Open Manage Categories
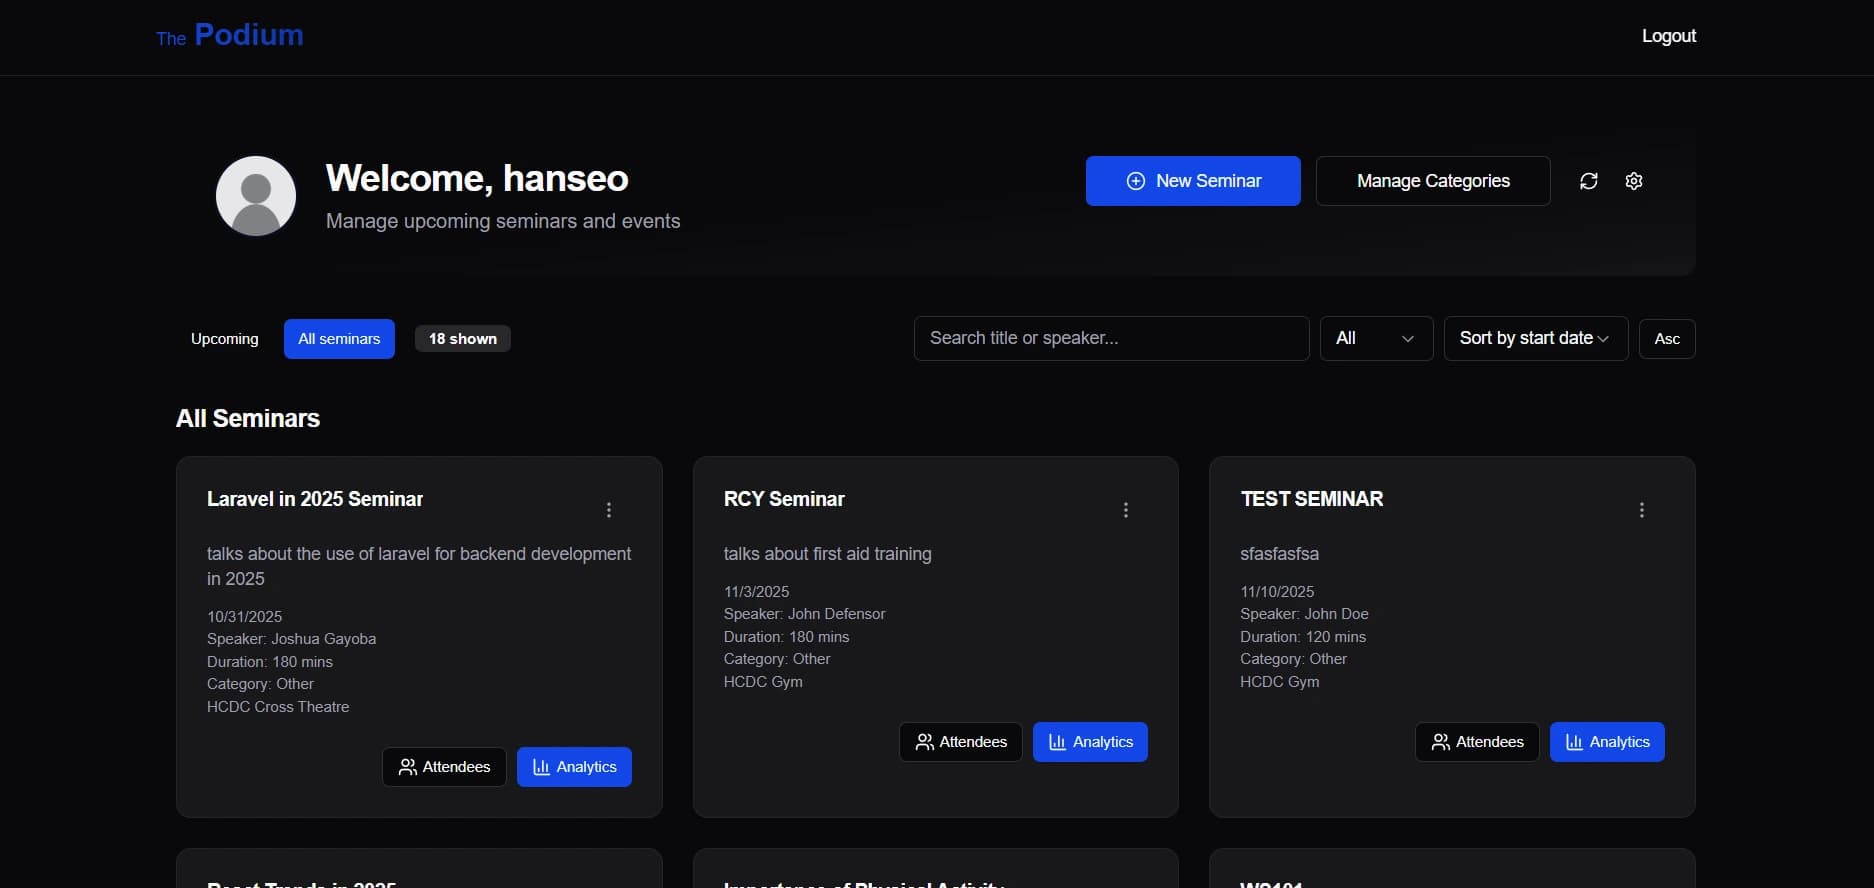1874x888 pixels. pos(1433,181)
